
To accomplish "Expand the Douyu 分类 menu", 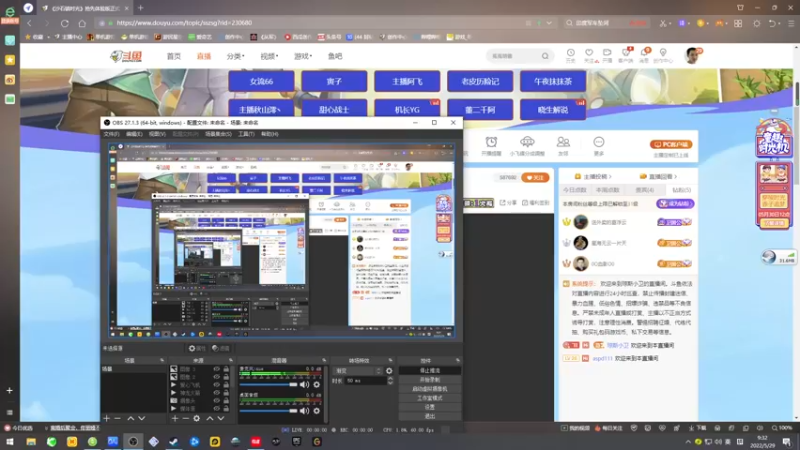I will 235,56.
